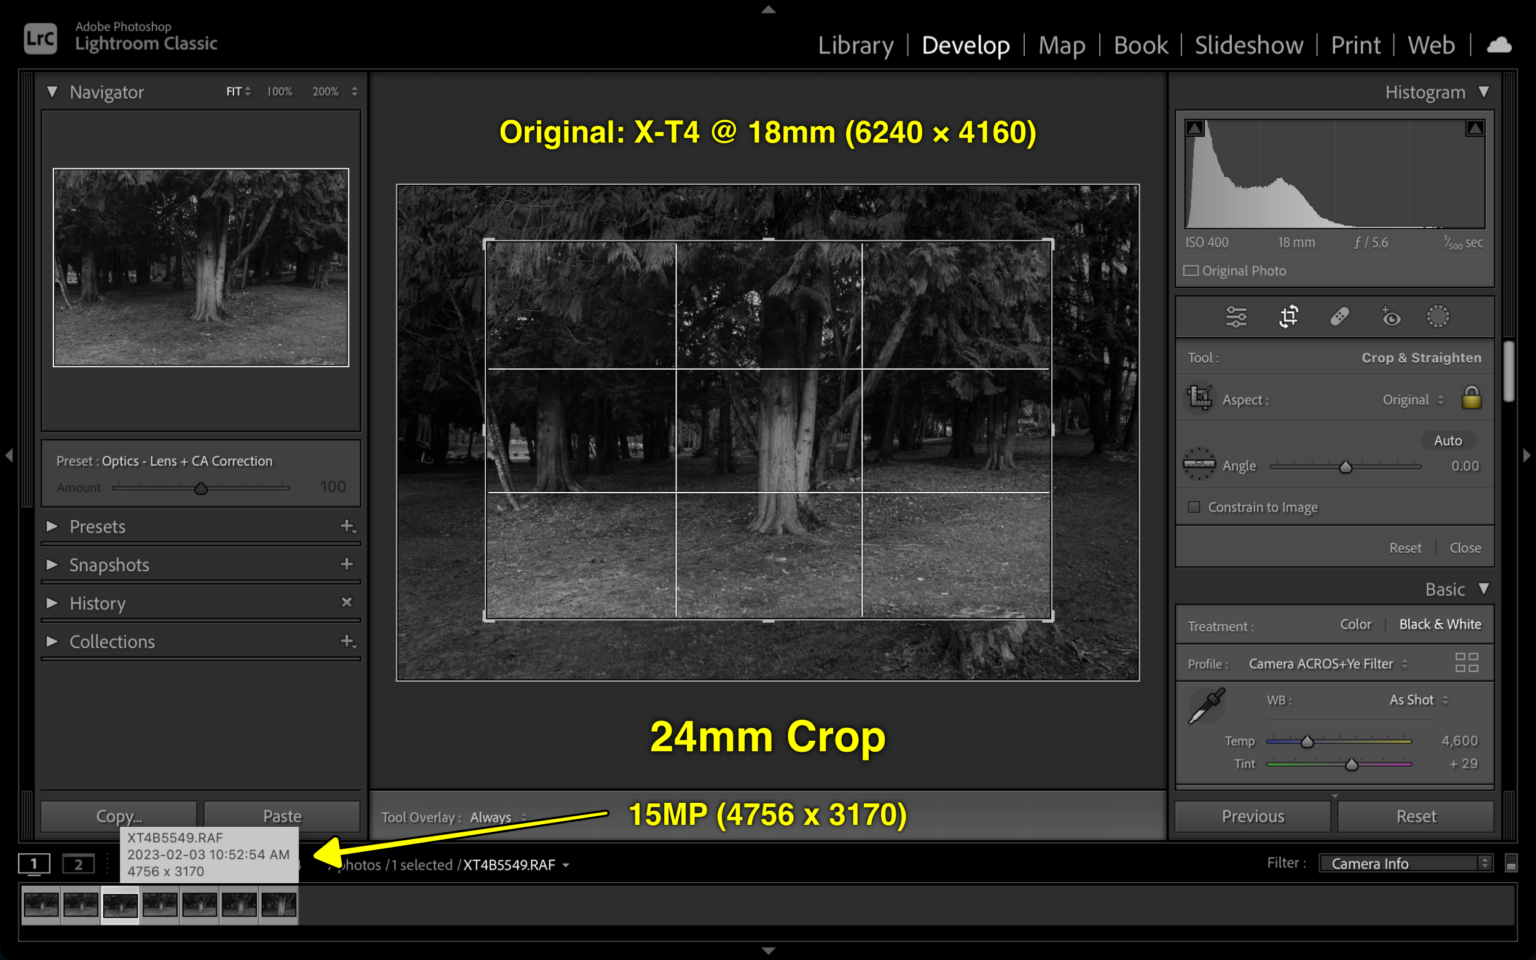Click the White Balance eyedropper
Screen dimensions: 1536x960
click(1205, 705)
